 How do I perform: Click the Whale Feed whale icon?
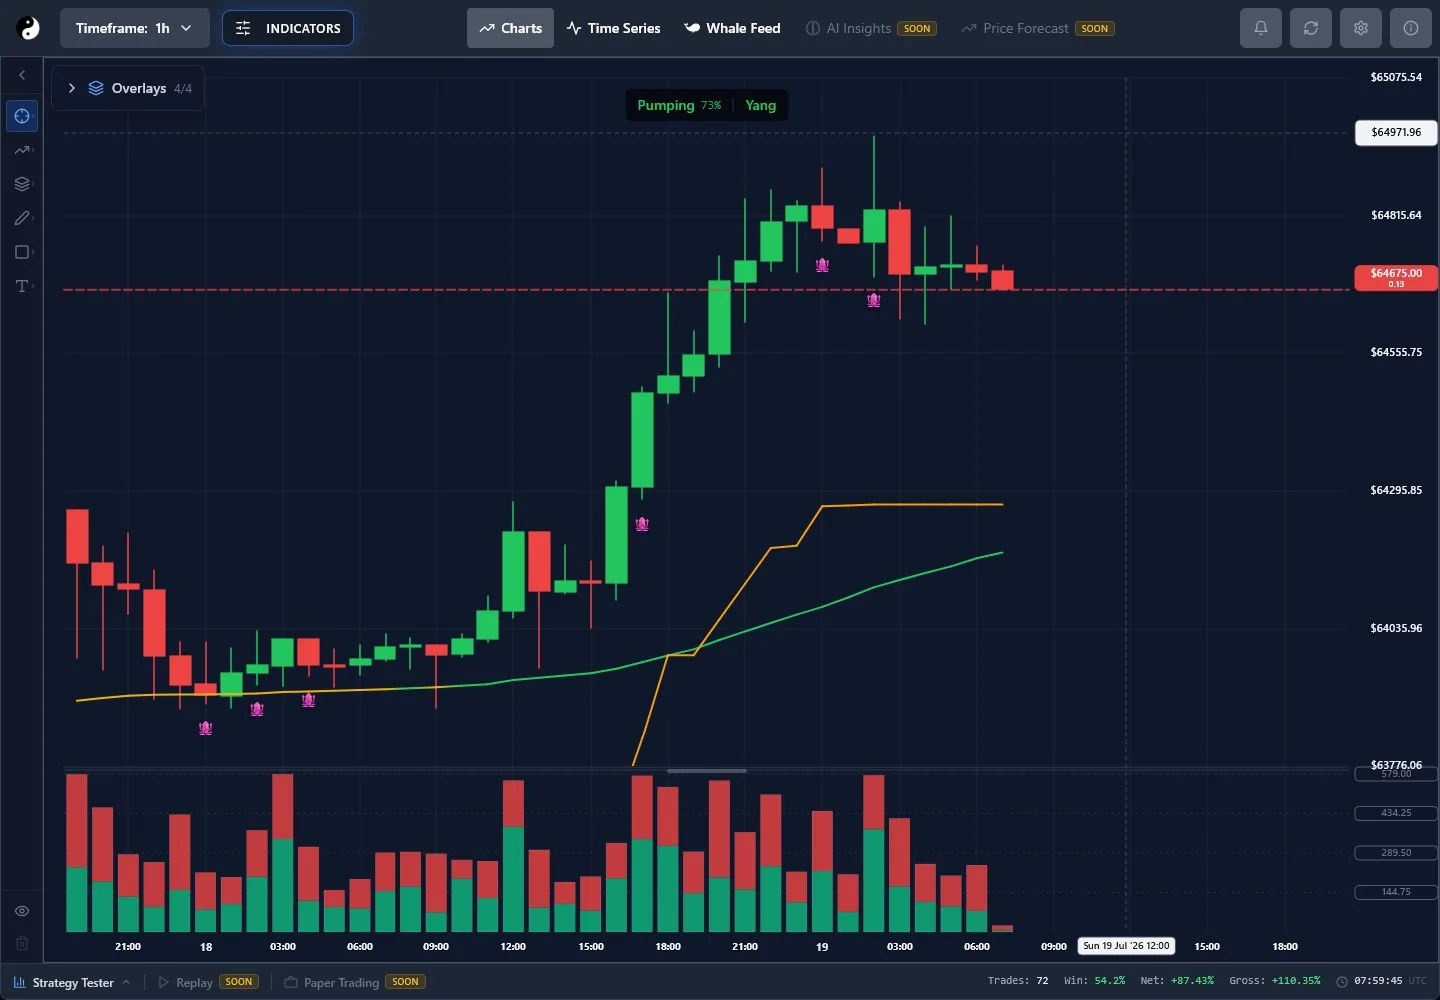pyautogui.click(x=692, y=28)
